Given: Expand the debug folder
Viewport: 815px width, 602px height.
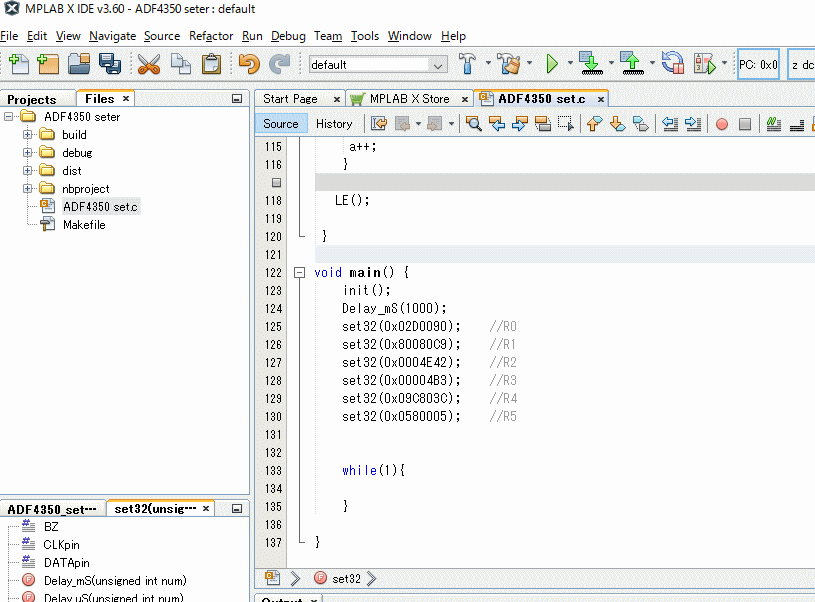Looking at the screenshot, I should [x=27, y=153].
